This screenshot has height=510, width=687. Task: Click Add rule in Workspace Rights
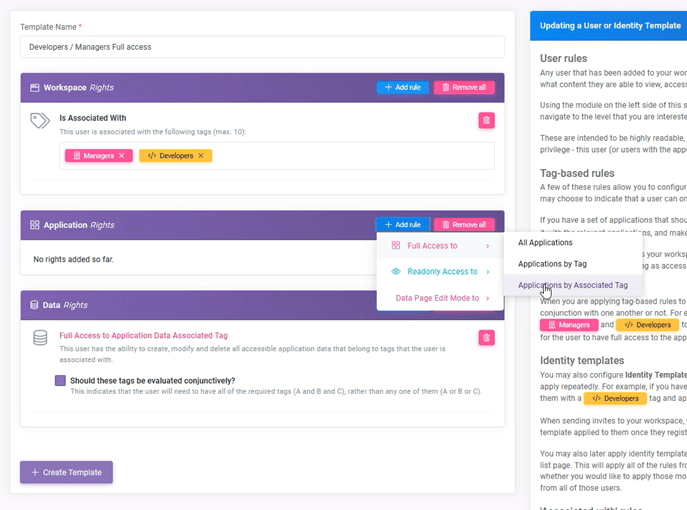(402, 88)
